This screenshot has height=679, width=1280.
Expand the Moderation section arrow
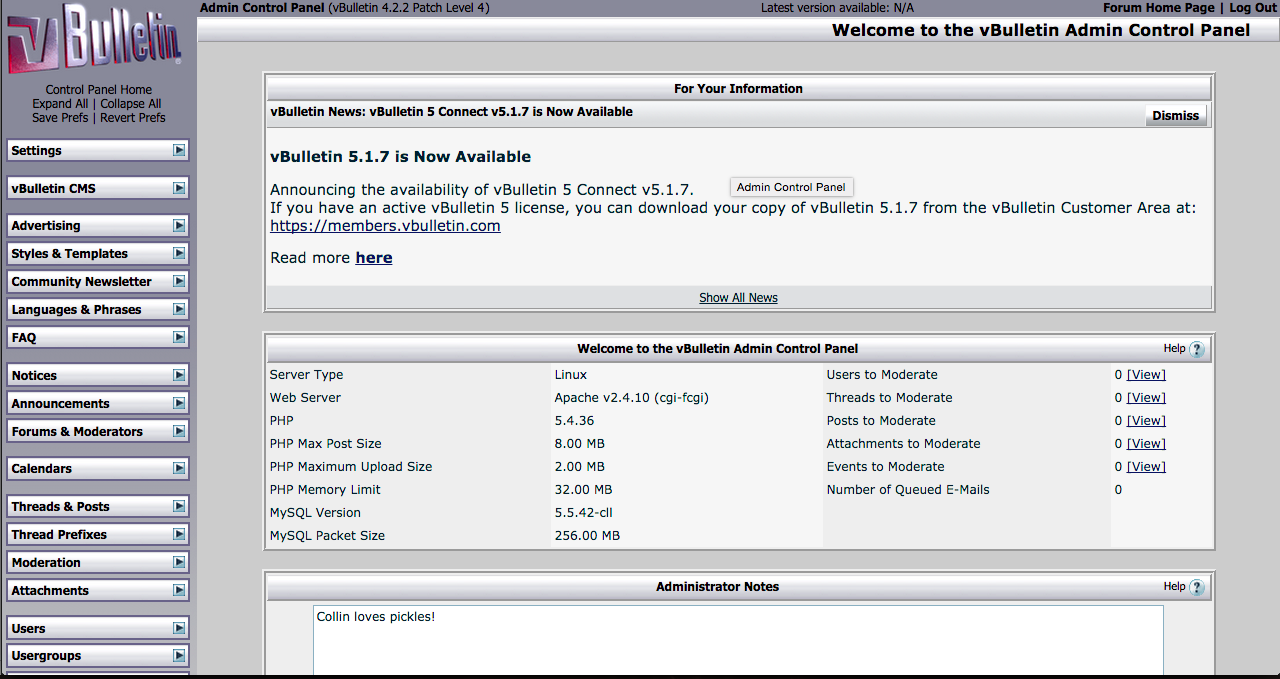179,562
